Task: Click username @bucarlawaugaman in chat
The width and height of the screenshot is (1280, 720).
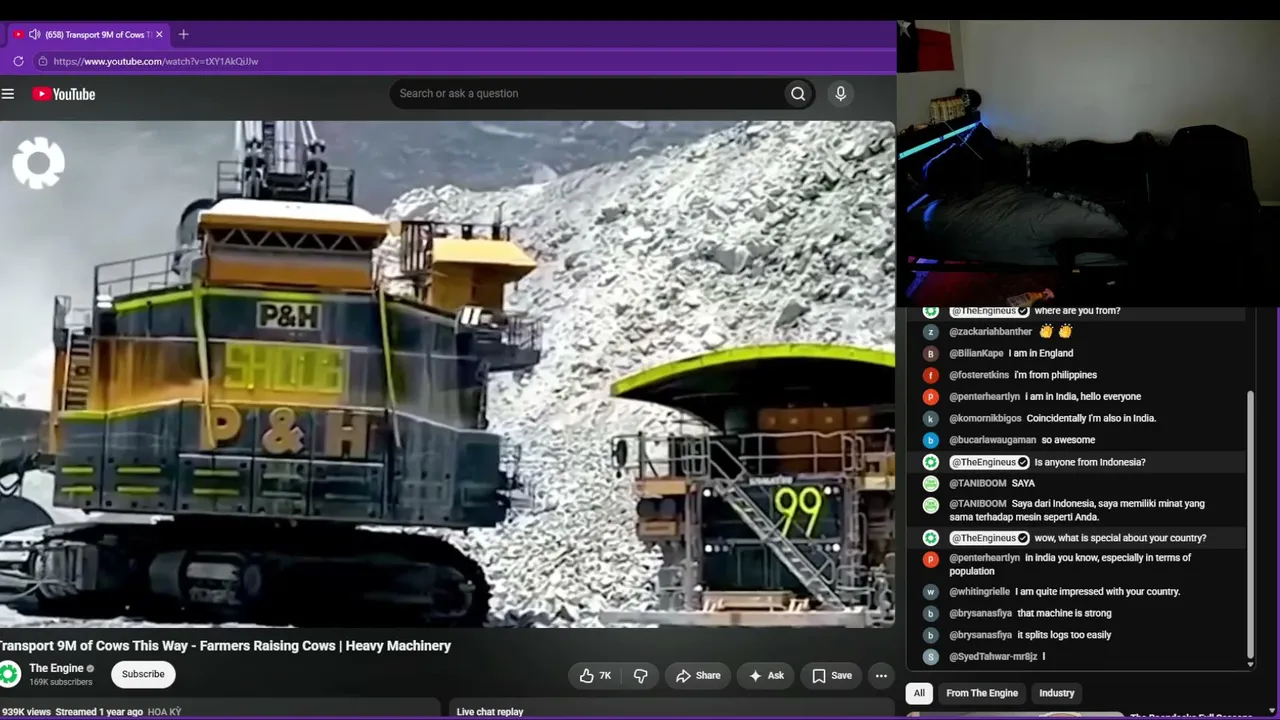Action: pos(993,440)
